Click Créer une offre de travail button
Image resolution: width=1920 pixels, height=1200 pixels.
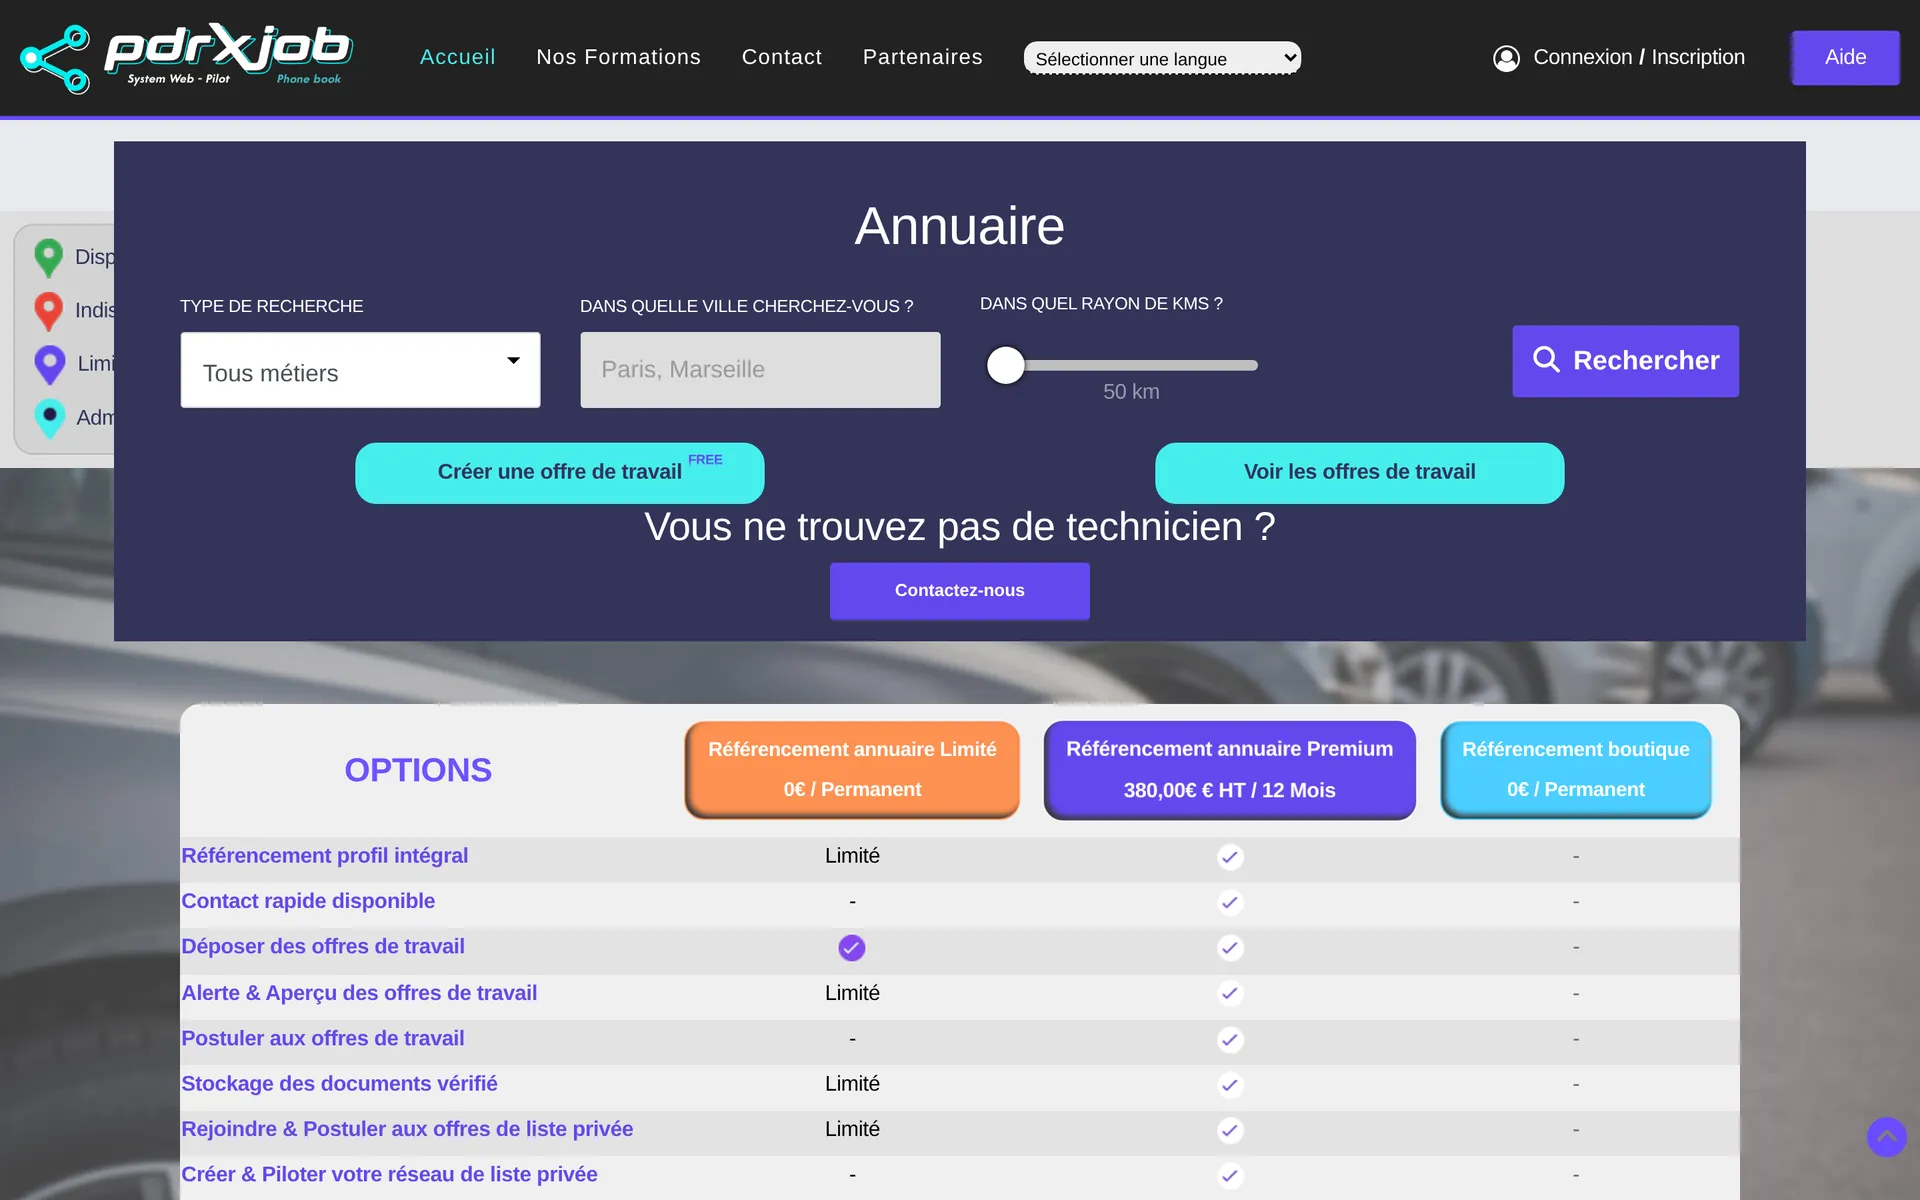click(x=560, y=473)
